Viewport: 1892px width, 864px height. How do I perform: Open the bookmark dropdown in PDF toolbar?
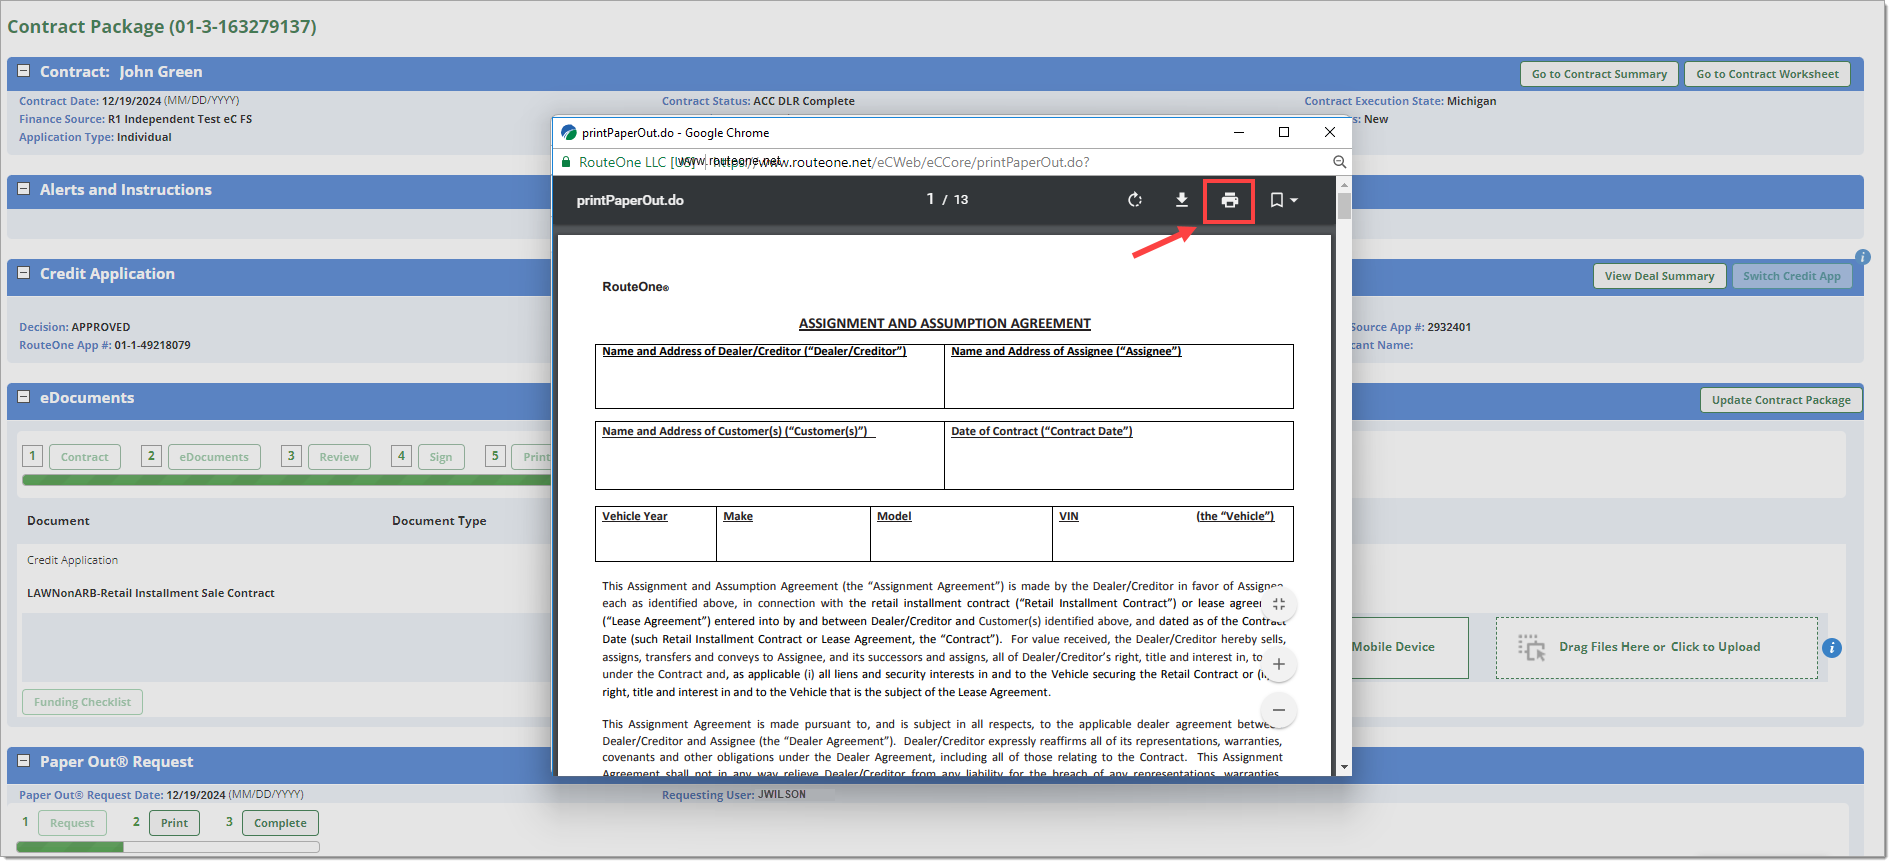tap(1283, 200)
